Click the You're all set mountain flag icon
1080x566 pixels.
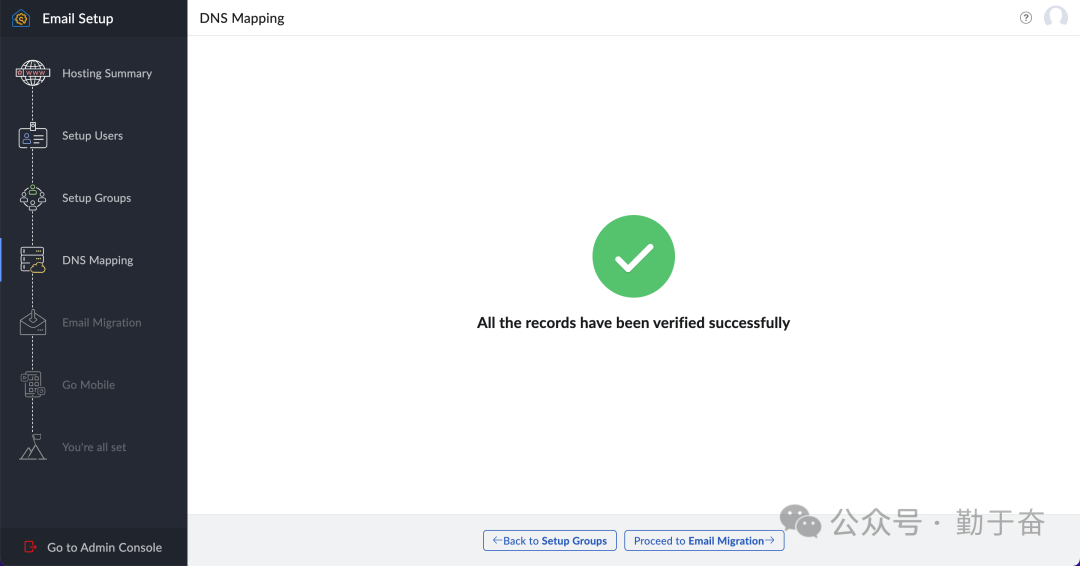coord(33,448)
